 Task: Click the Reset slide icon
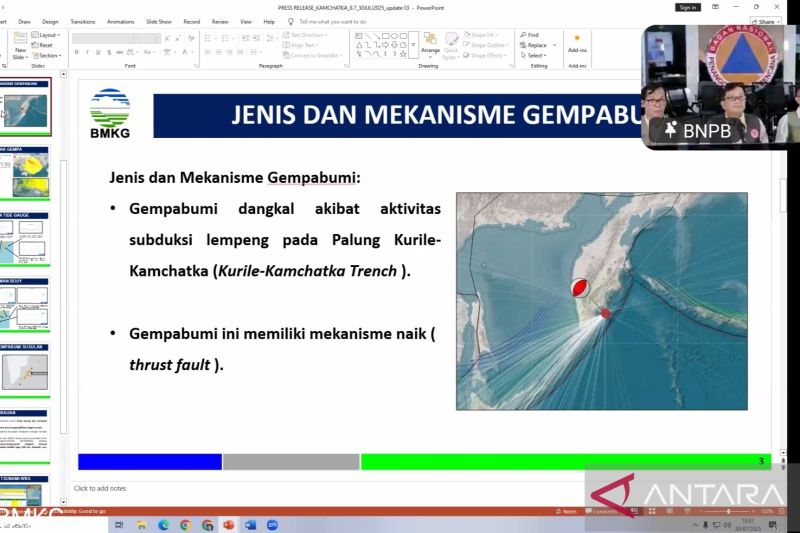(x=45, y=45)
